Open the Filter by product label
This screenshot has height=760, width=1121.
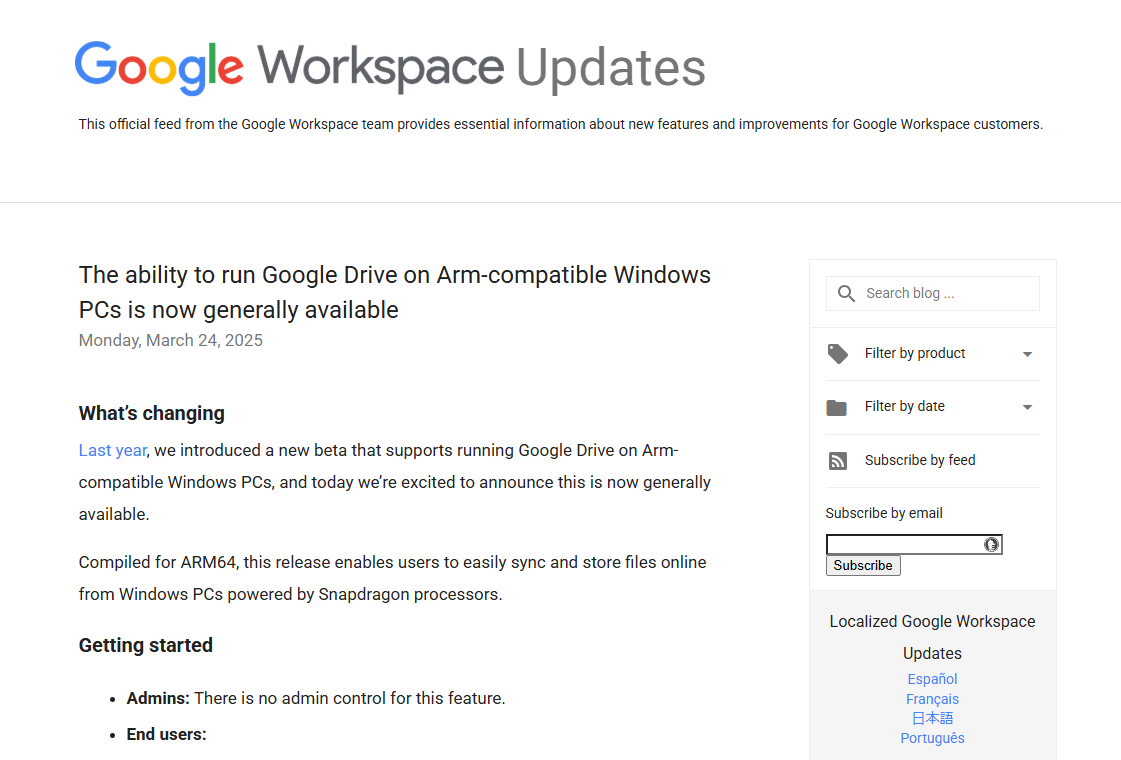(x=915, y=353)
